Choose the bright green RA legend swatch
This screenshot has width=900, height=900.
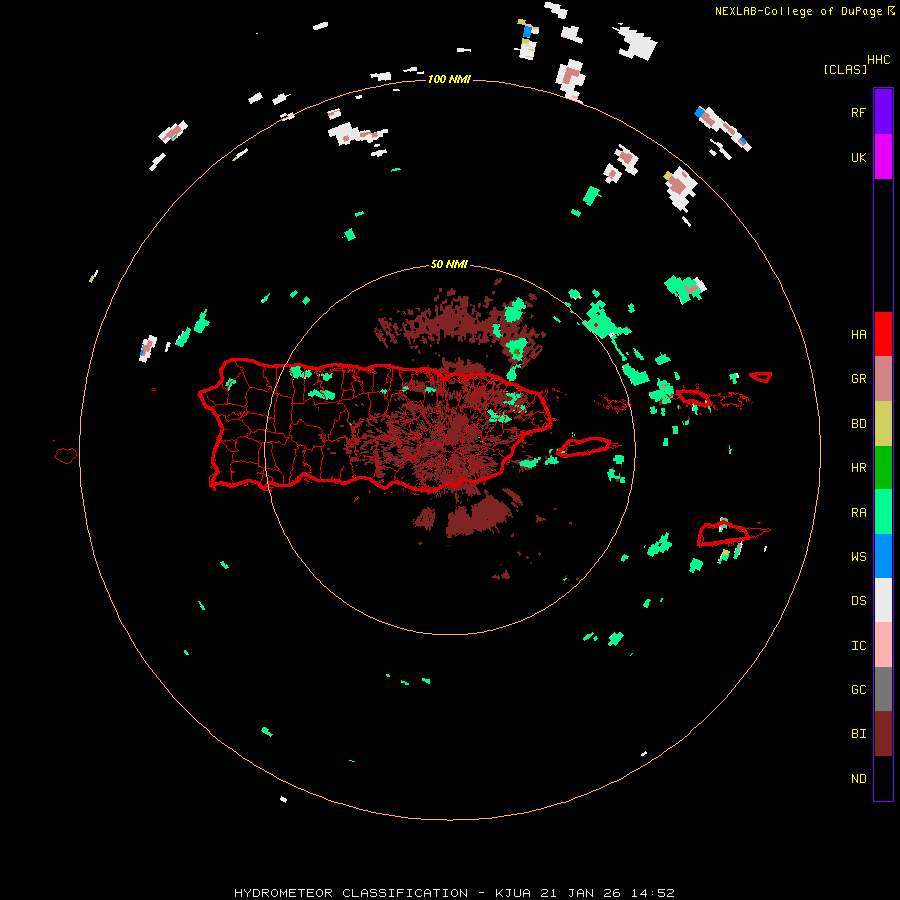coord(883,512)
